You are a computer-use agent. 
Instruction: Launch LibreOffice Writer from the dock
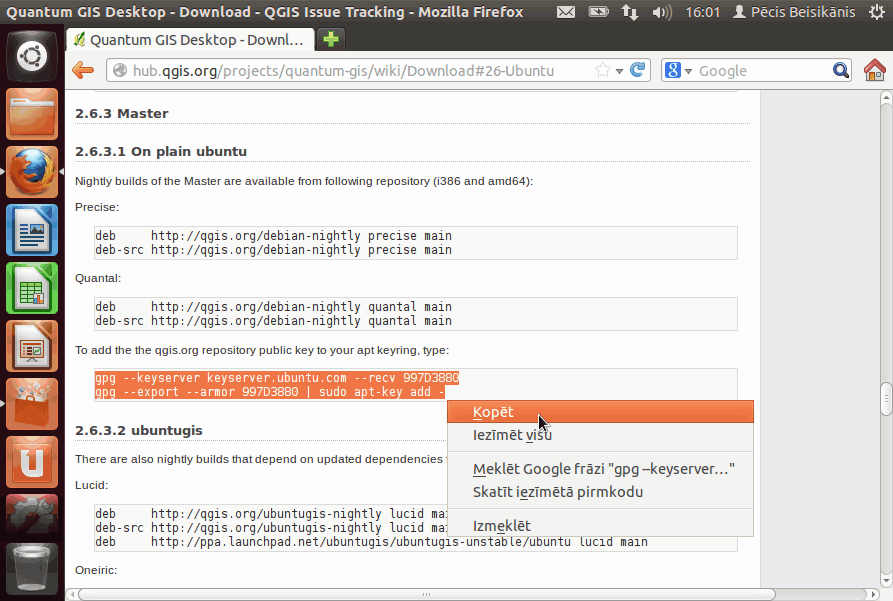click(32, 230)
